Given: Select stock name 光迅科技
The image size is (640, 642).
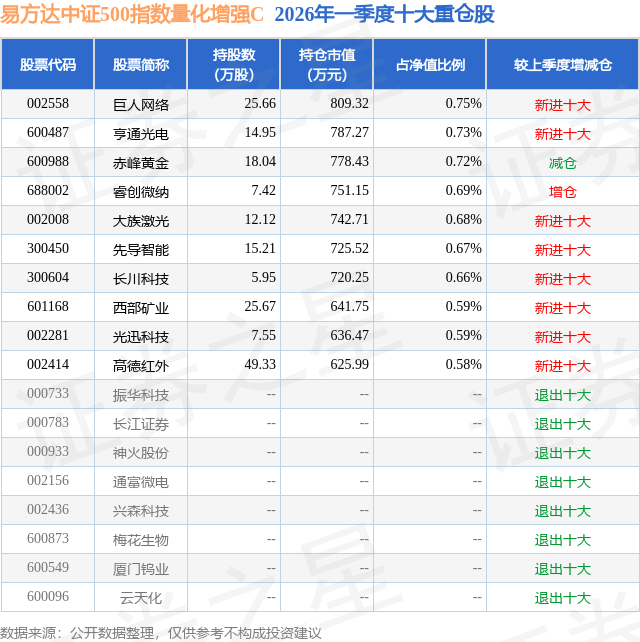Looking at the screenshot, I should coord(141,337).
